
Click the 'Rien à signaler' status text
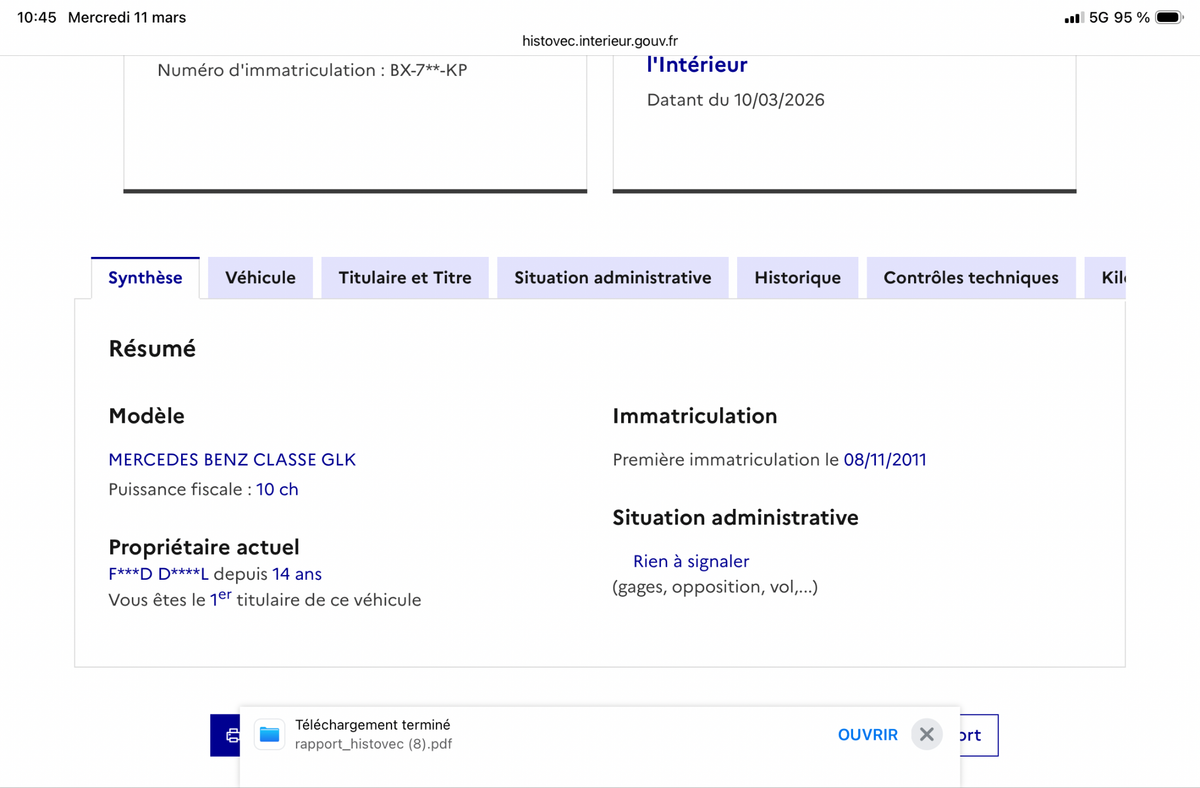coord(690,562)
